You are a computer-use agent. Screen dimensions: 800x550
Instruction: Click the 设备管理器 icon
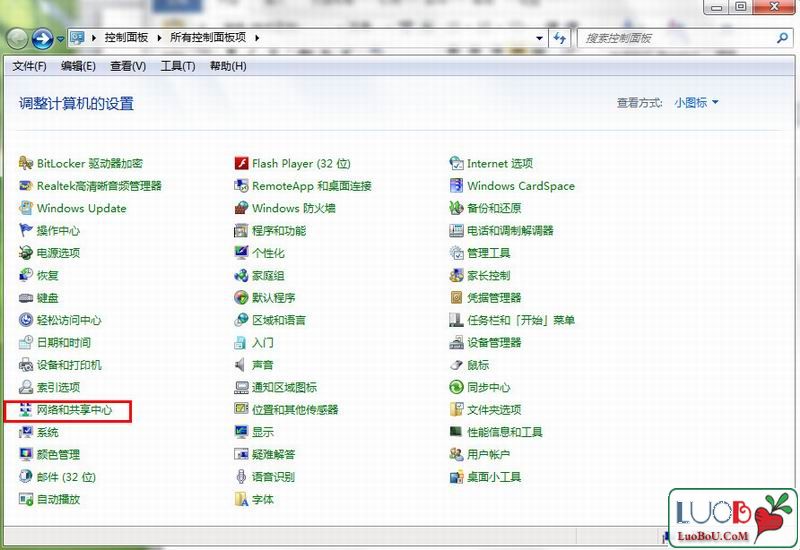[457, 342]
